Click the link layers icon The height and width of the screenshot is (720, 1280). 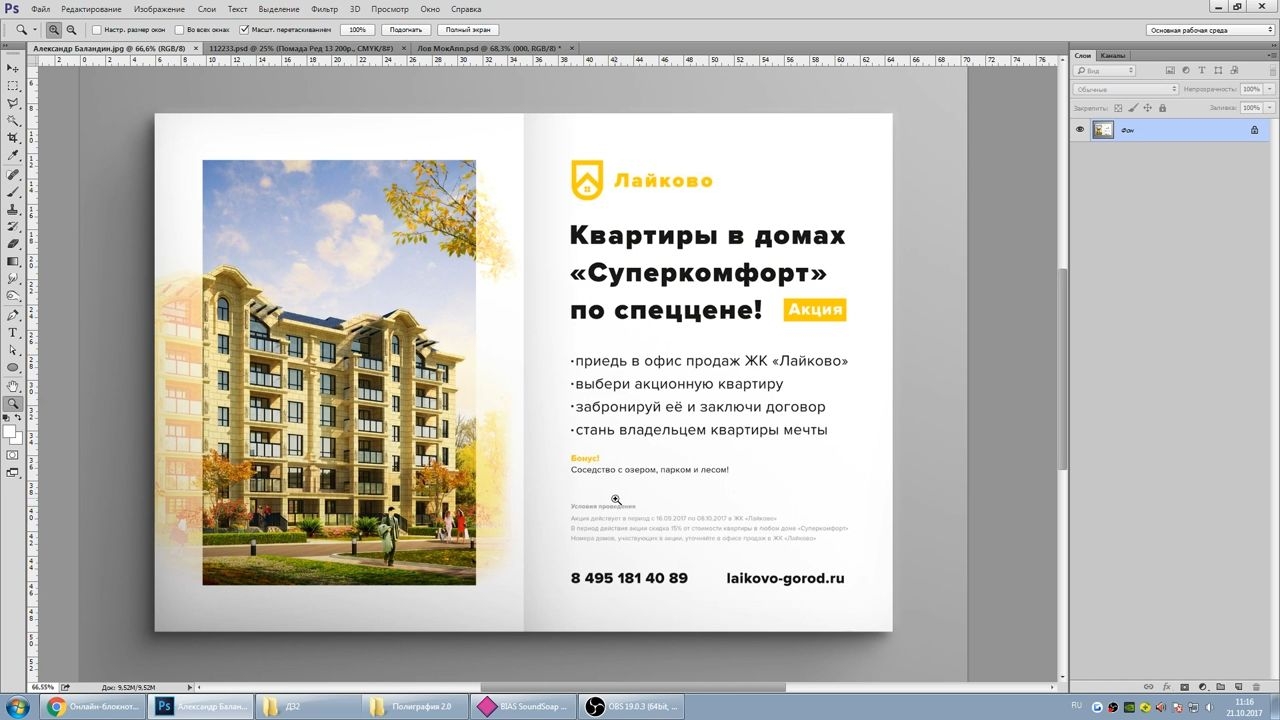tap(1149, 687)
